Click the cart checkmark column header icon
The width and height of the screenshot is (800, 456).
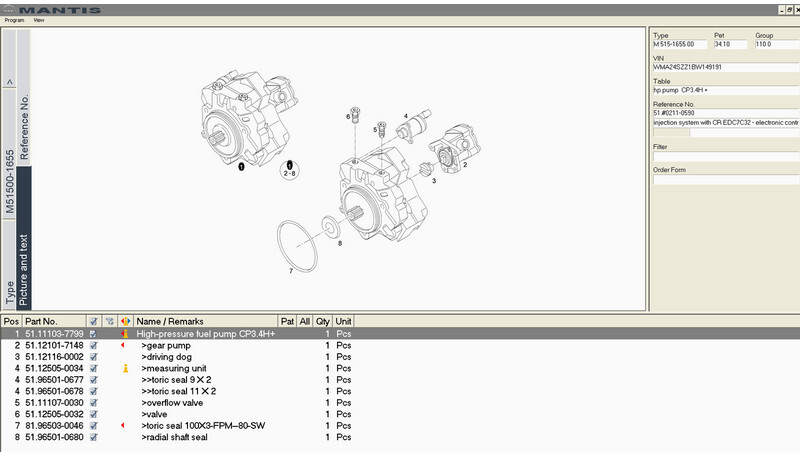tap(93, 321)
